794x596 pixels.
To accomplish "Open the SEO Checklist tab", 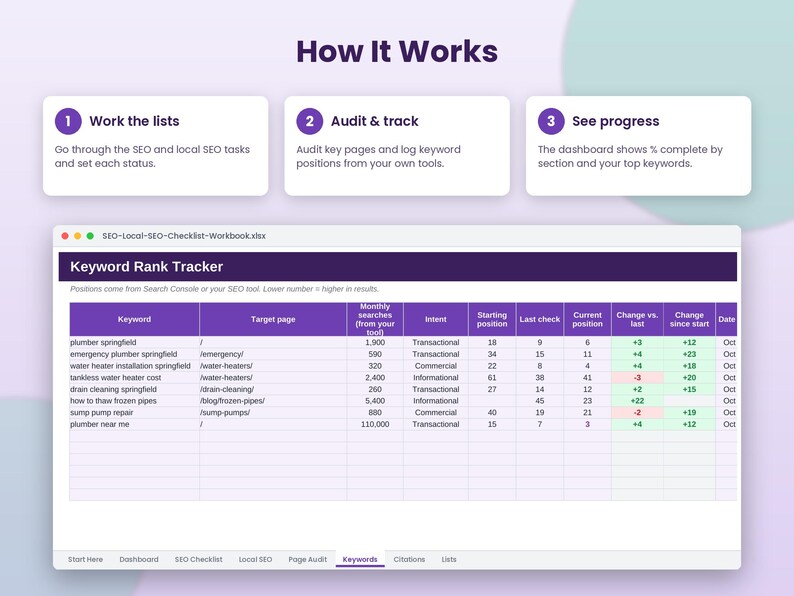I will coord(198,559).
